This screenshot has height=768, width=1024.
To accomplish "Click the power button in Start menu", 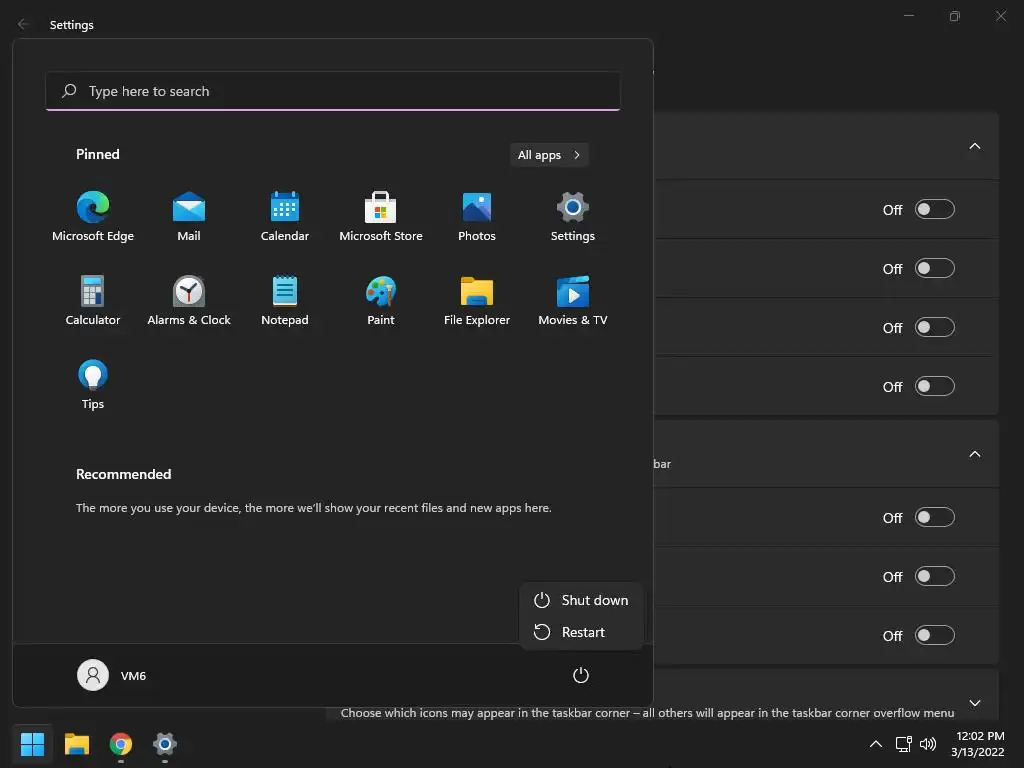I will tap(581, 675).
